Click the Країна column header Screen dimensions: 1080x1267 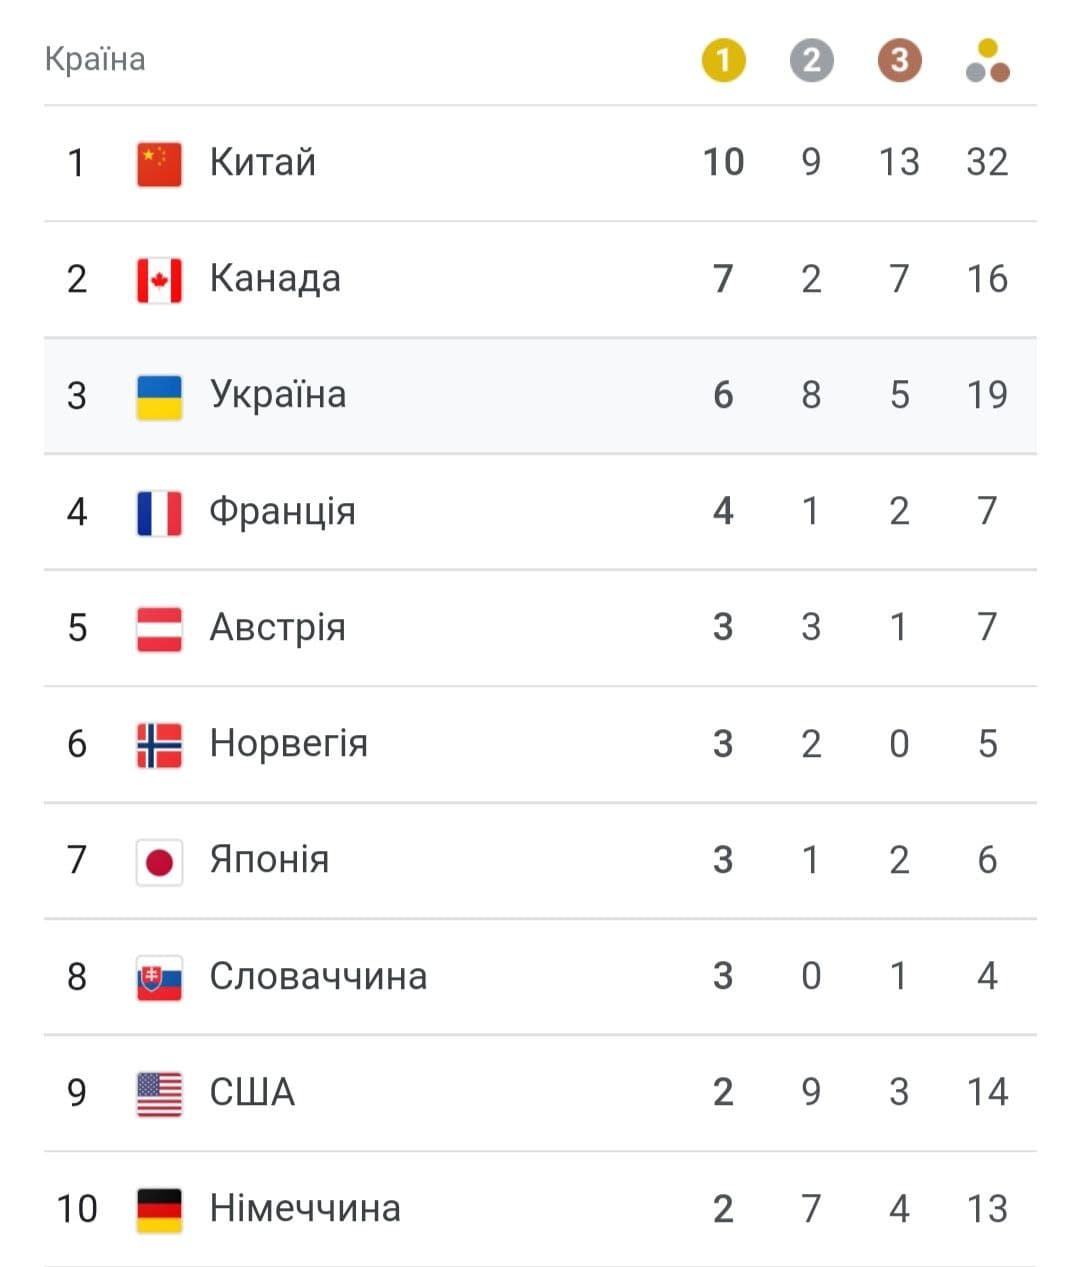(95, 59)
